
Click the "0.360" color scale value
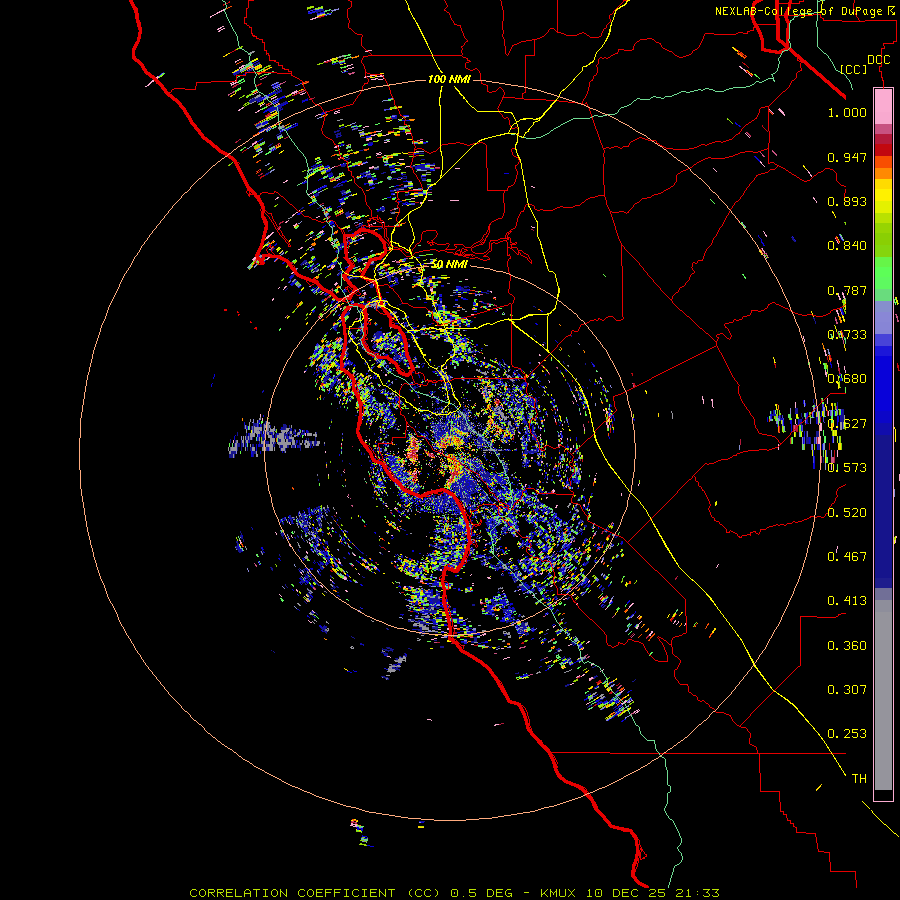[847, 646]
